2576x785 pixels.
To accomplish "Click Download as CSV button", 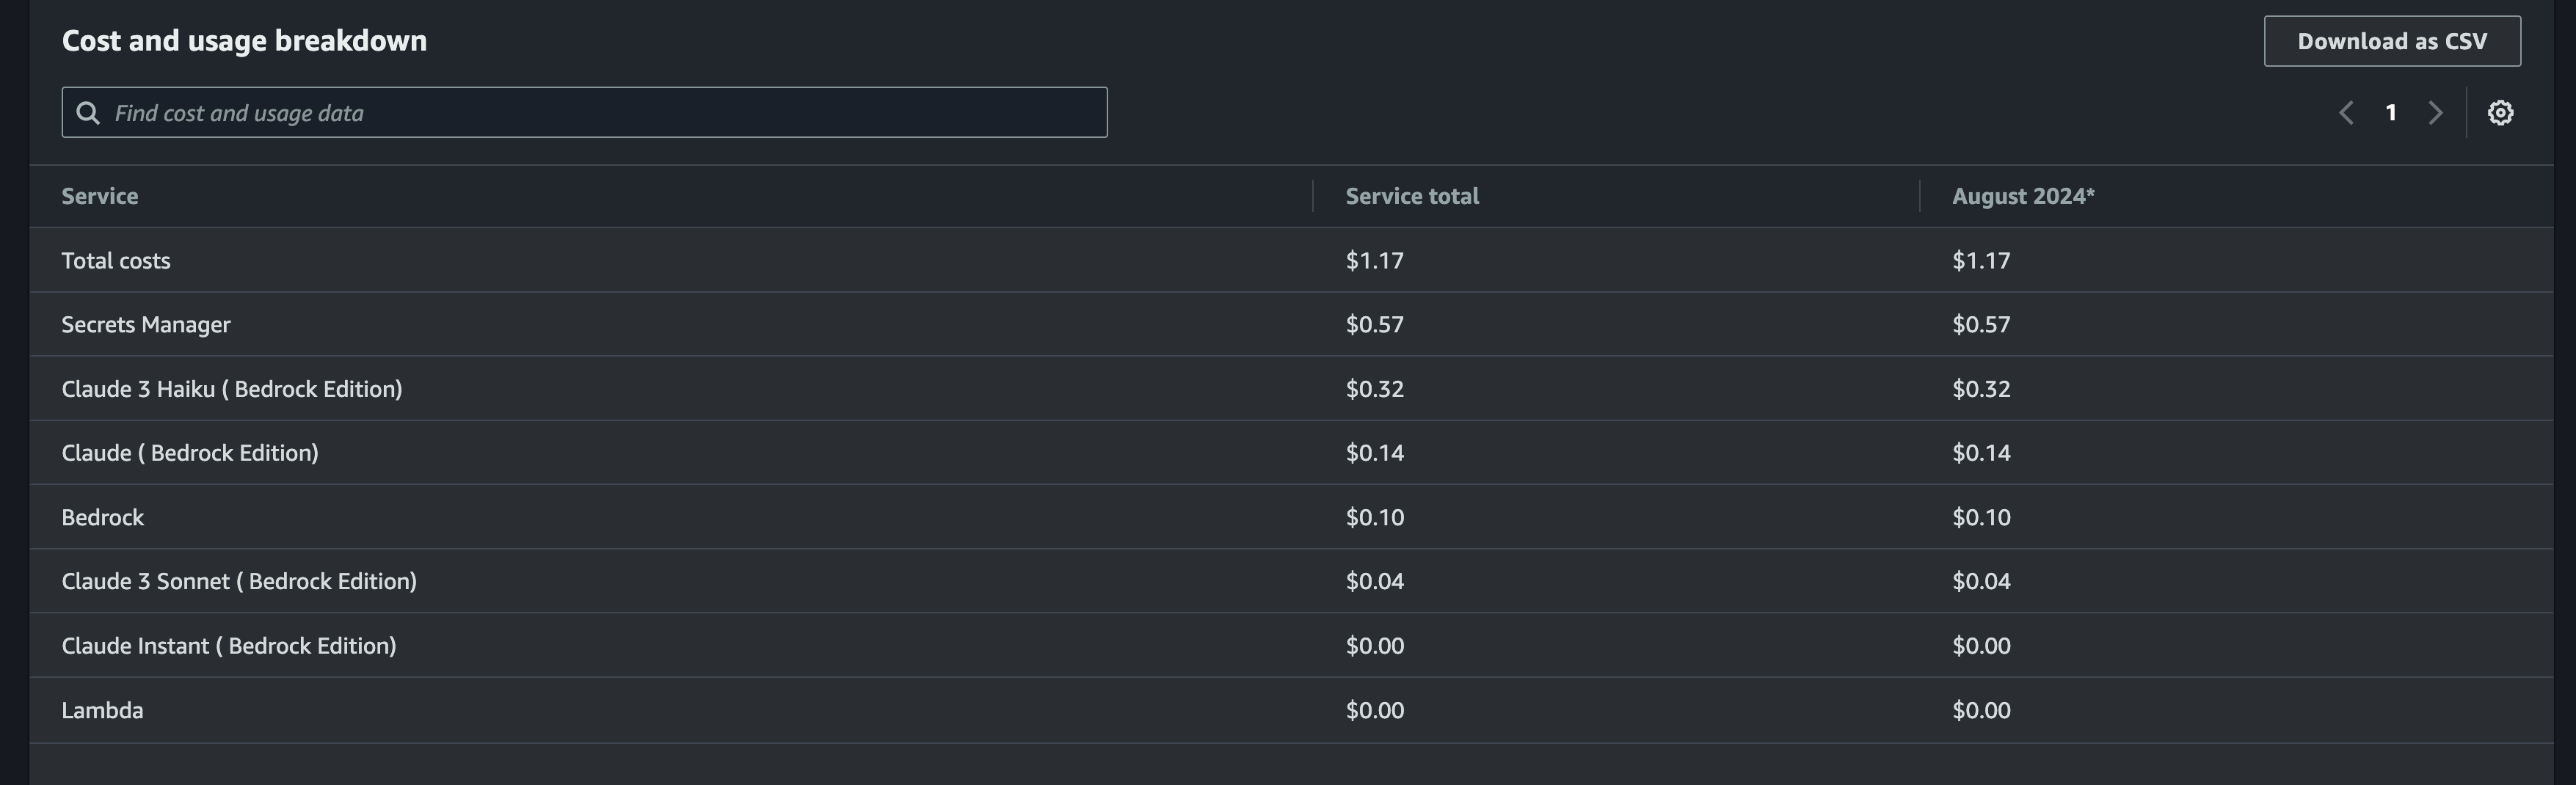I will coord(2392,41).
